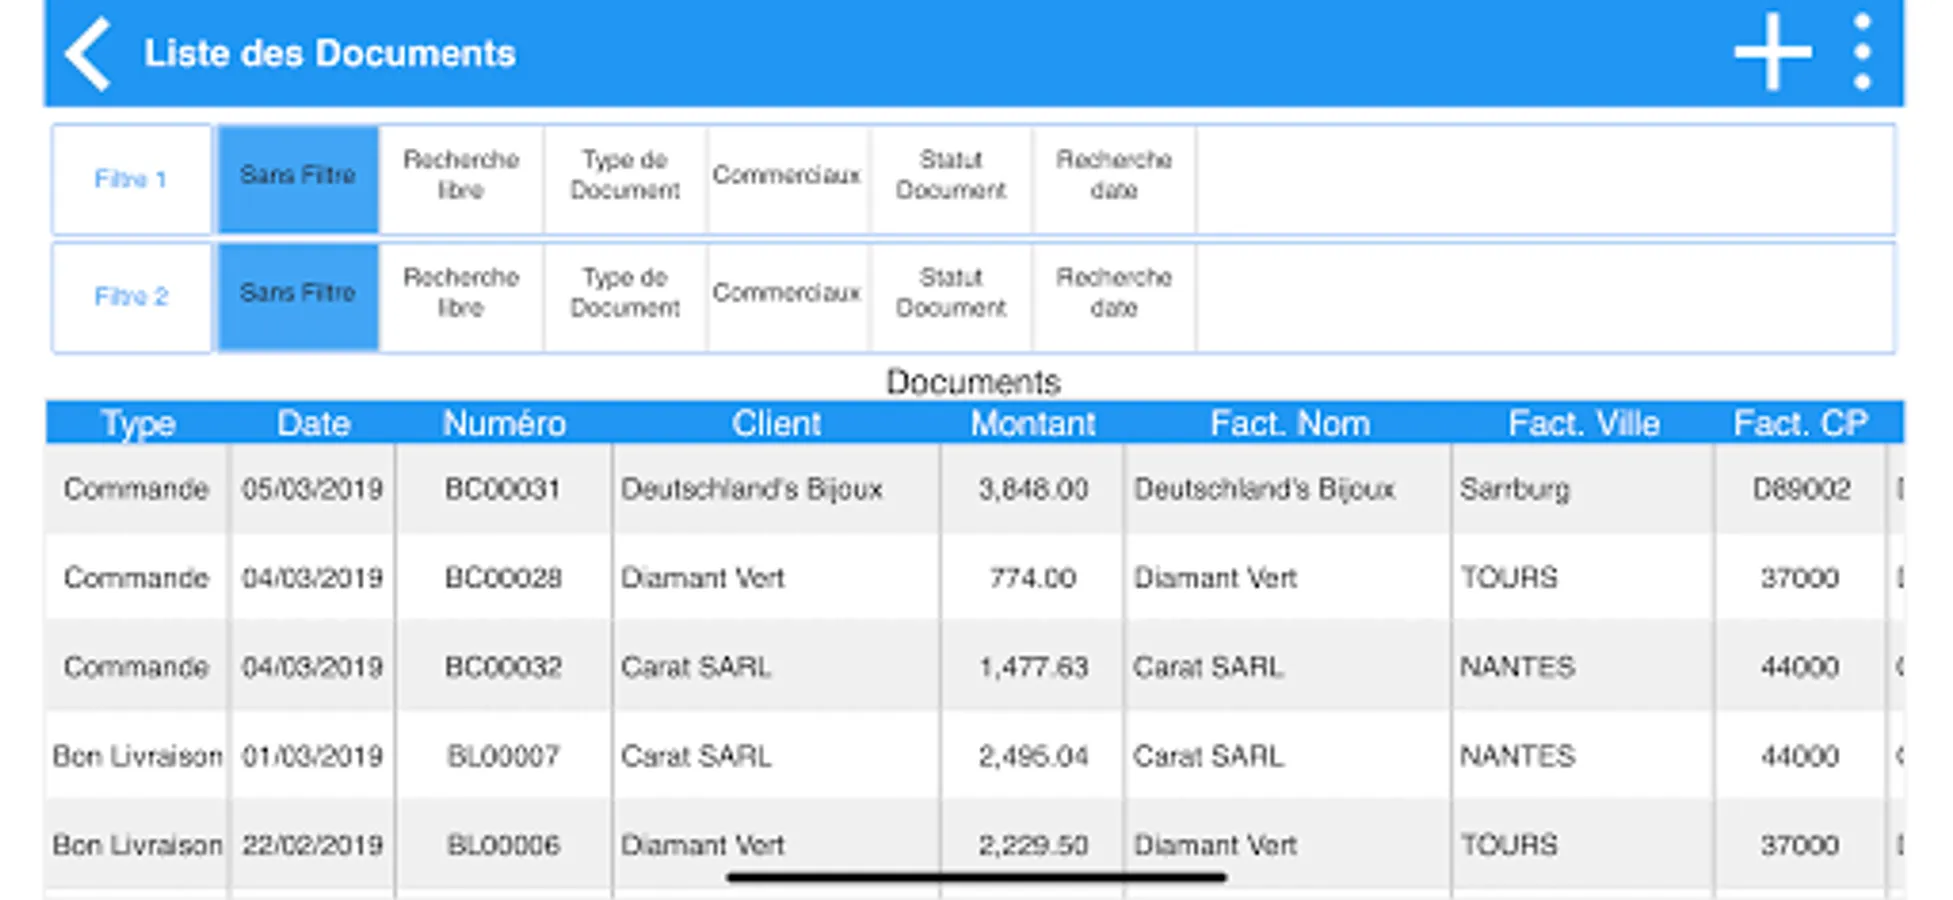Screen dimensions: 1953x900
Task: Open the three-dot overflow menu
Action: [x=1862, y=52]
